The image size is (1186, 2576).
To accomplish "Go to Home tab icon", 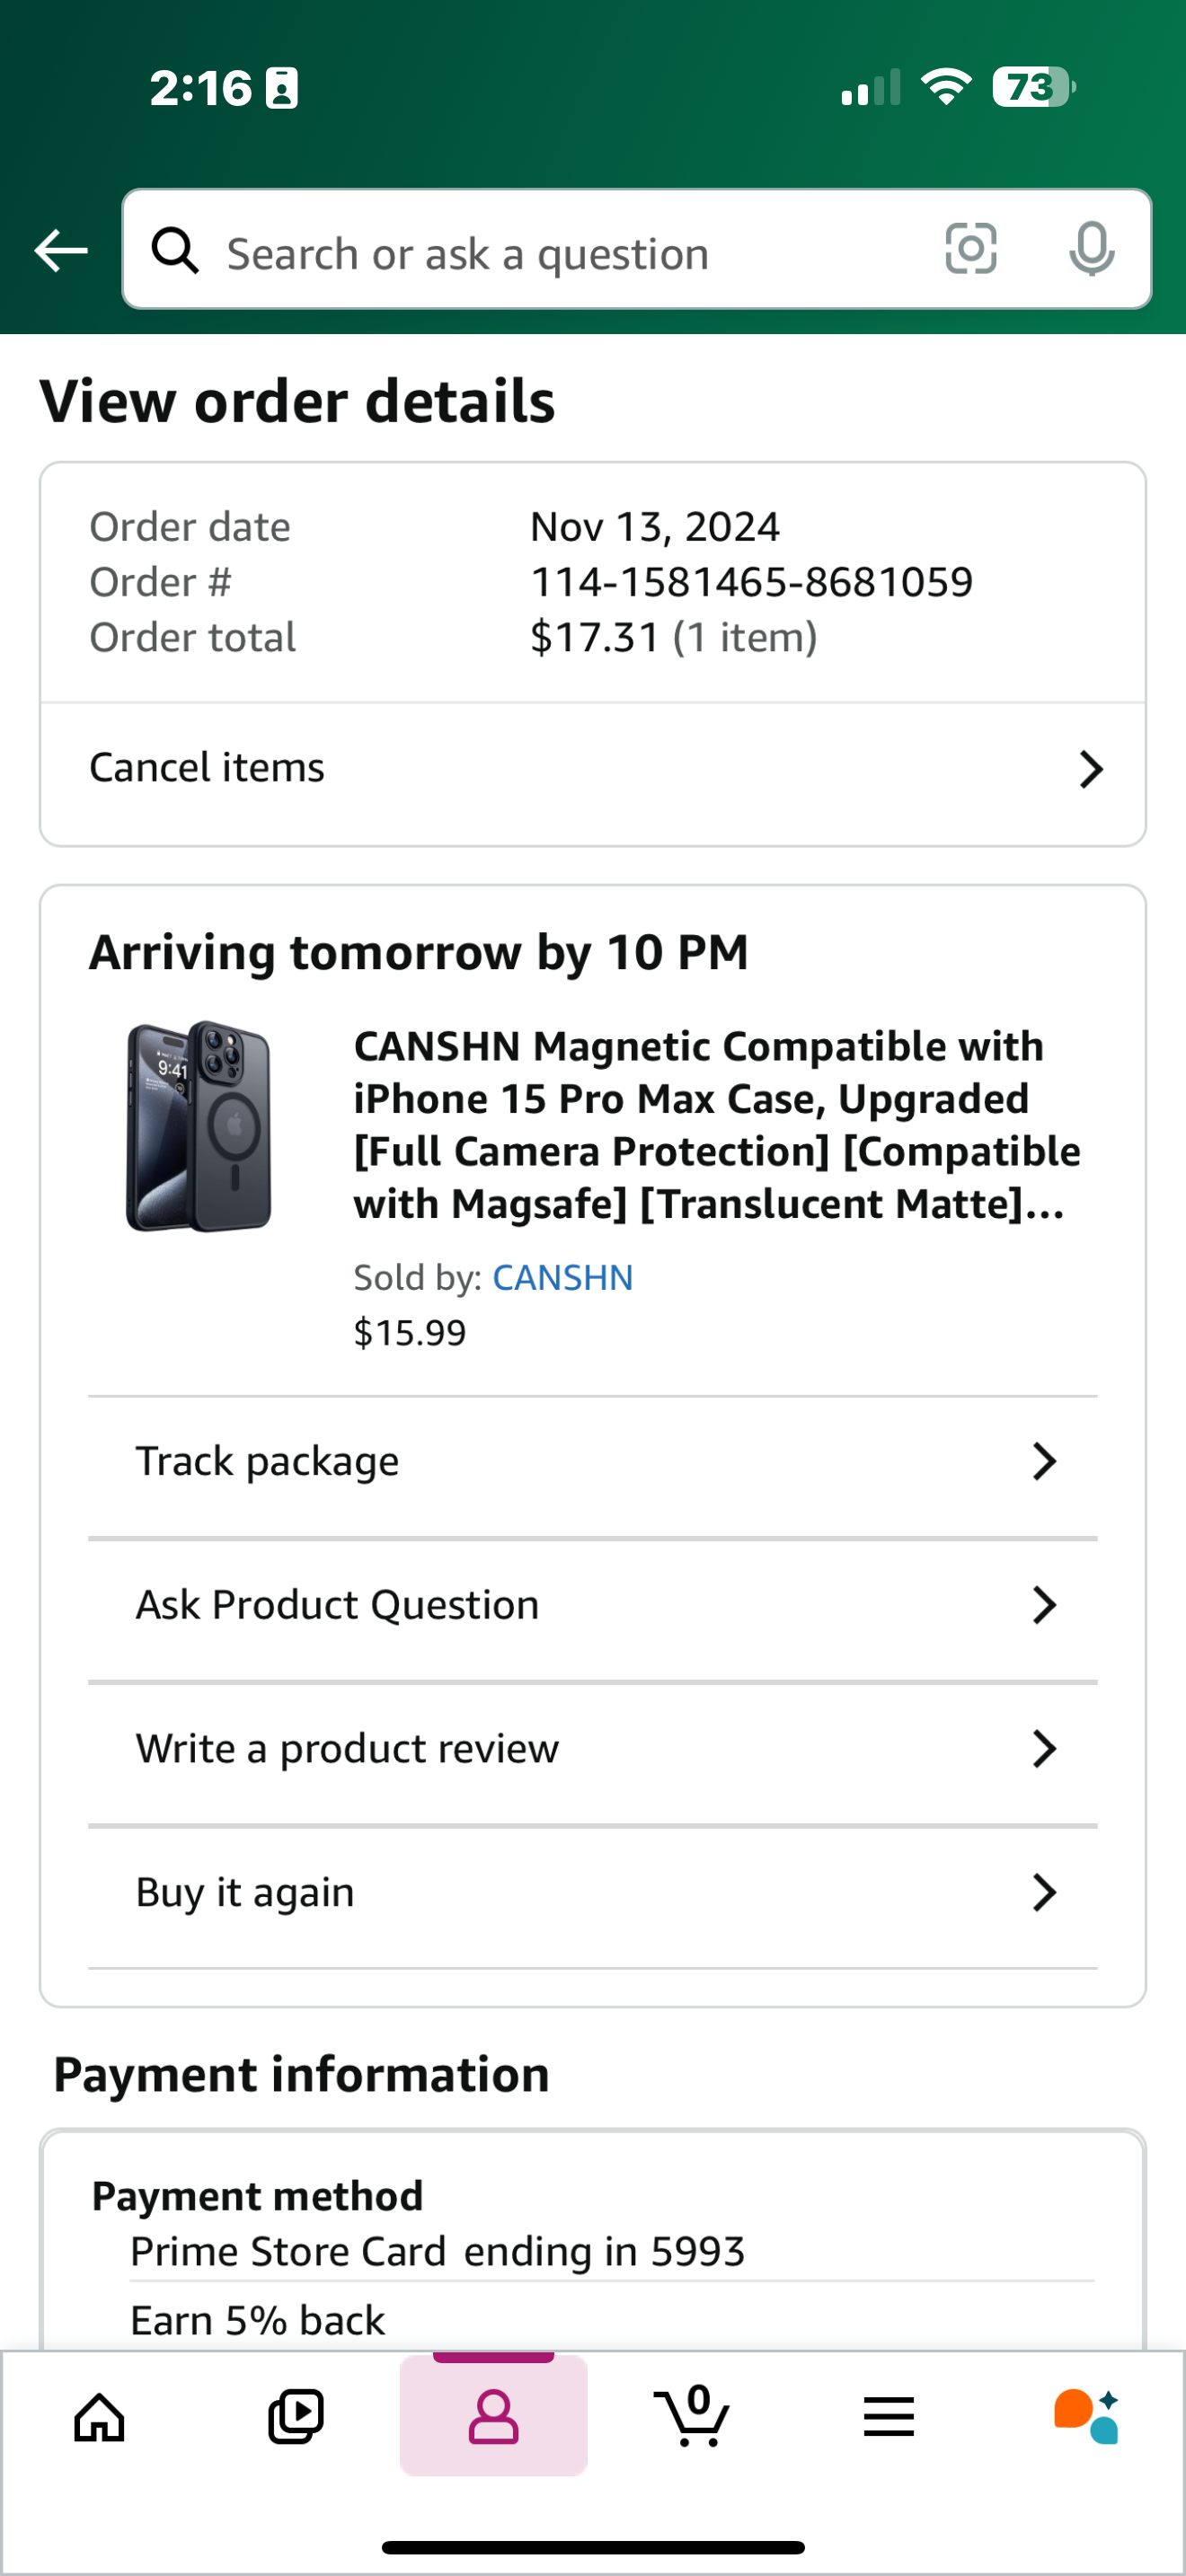I will [x=100, y=2418].
